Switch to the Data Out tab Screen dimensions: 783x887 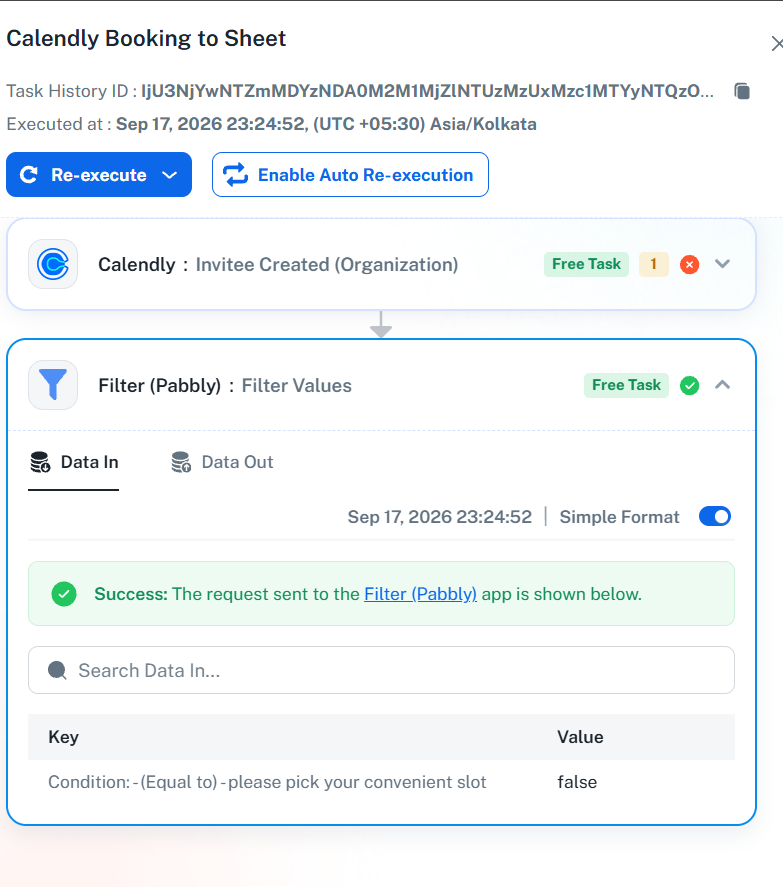(x=222, y=462)
